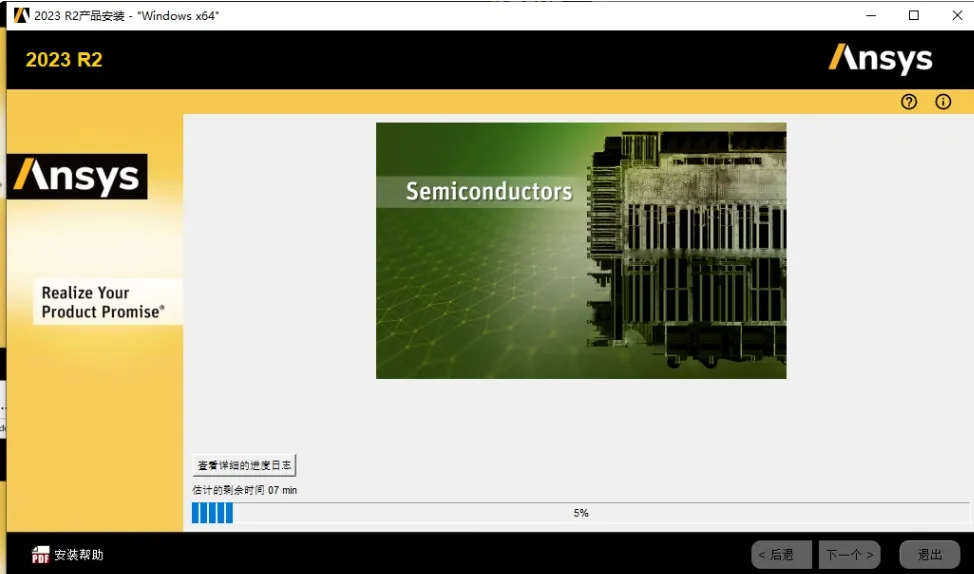974x574 pixels.
Task: Click 查看详细的进度日志 button
Action: coord(244,465)
